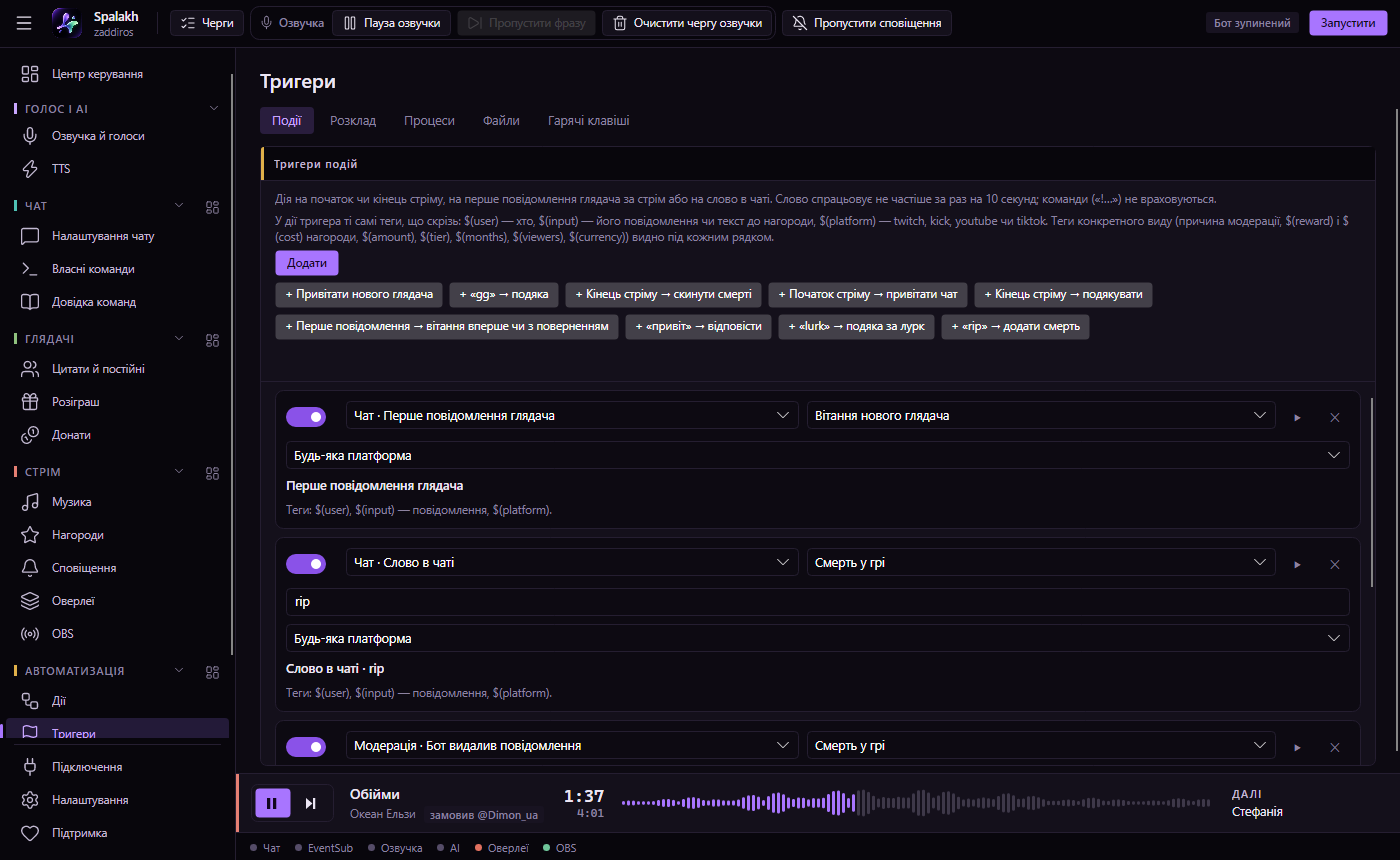1400x860 pixels.
Task: Run the Перше повідомлення глядача trigger play icon
Action: [1297, 417]
